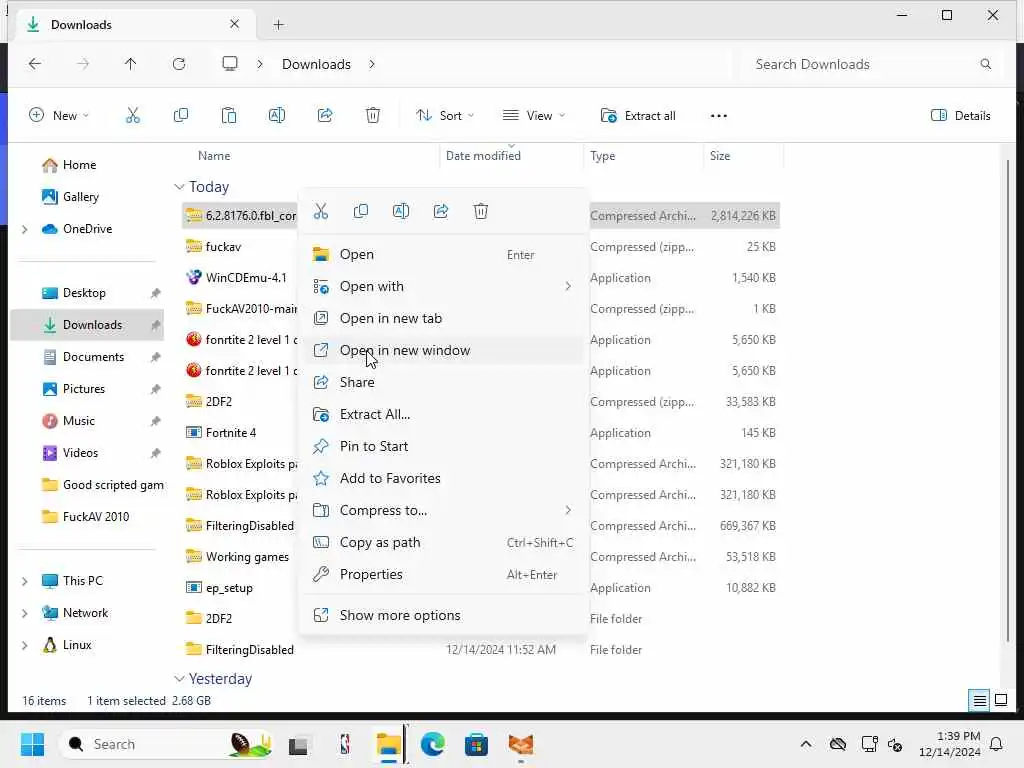
Task: Expand the Network tree node
Action: (x=25, y=613)
